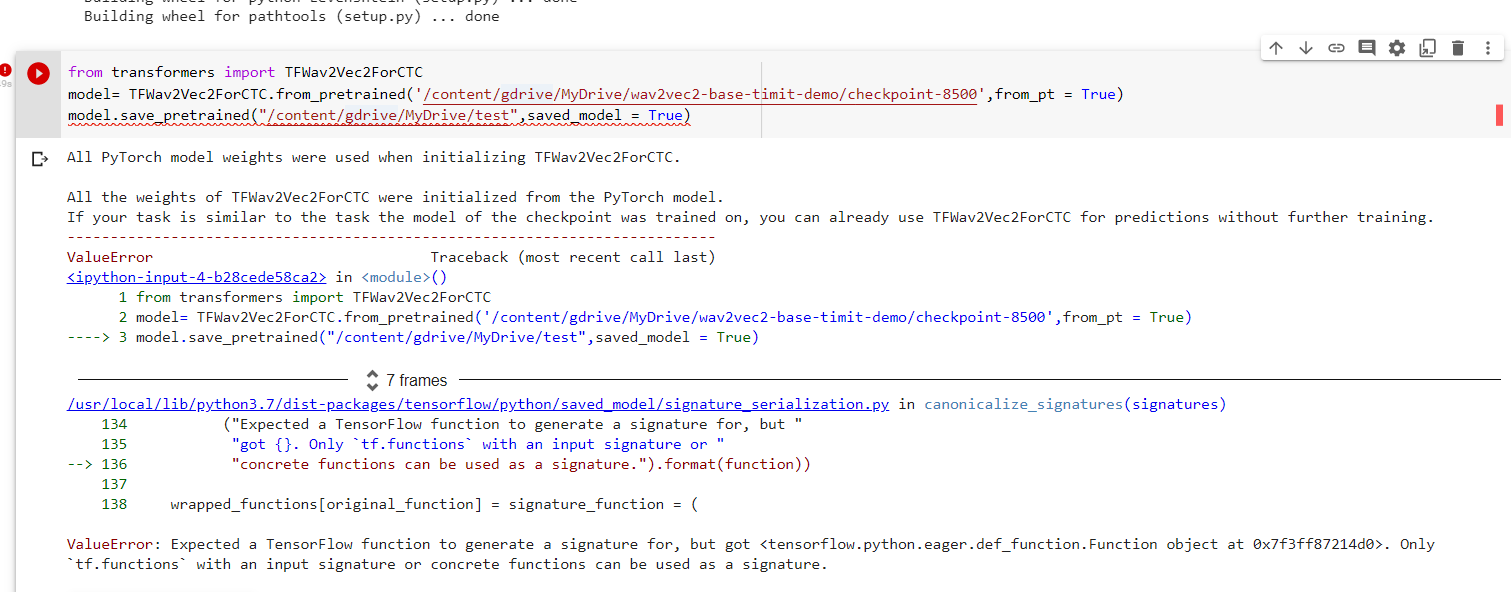Open the cell's editor settings gear
Image resolution: width=1511 pixels, height=592 pixels.
pyautogui.click(x=1397, y=48)
